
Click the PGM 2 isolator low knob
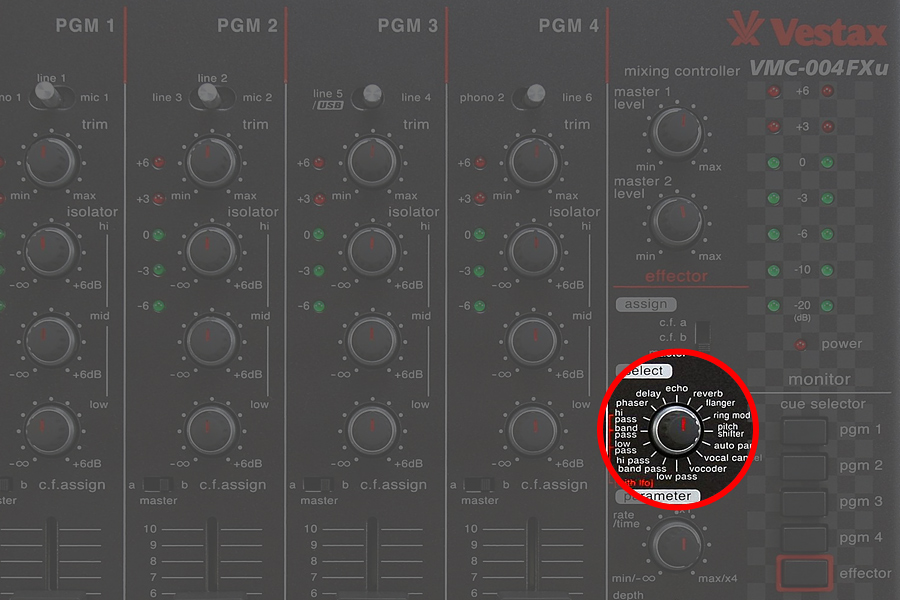[211, 429]
